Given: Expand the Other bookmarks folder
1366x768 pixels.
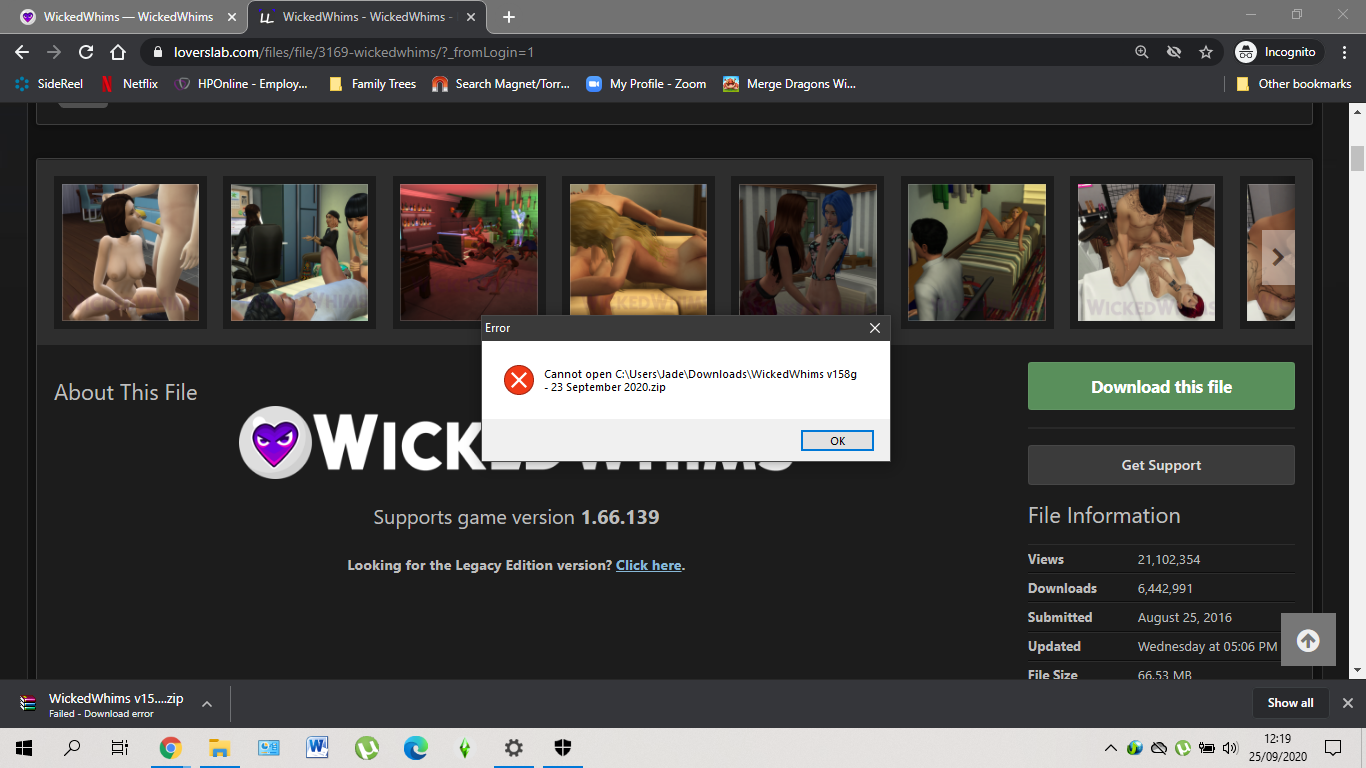Looking at the screenshot, I should 1294,84.
